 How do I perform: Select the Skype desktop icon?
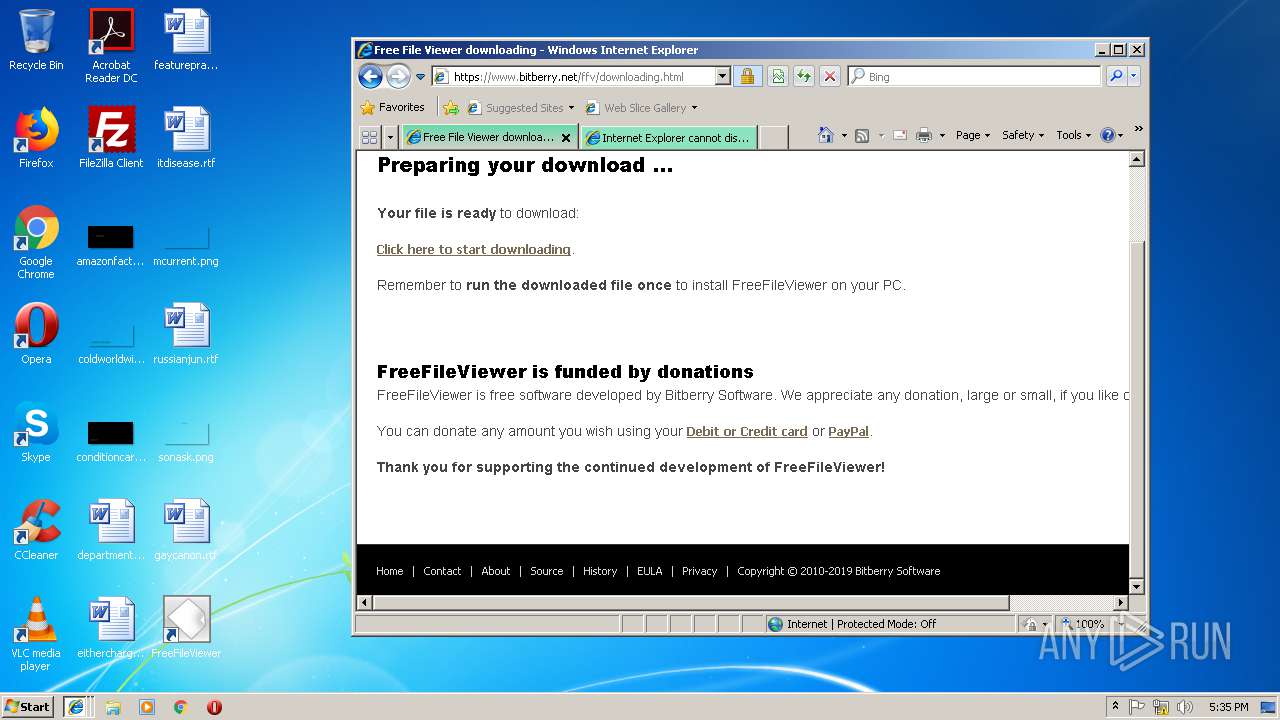(x=36, y=432)
